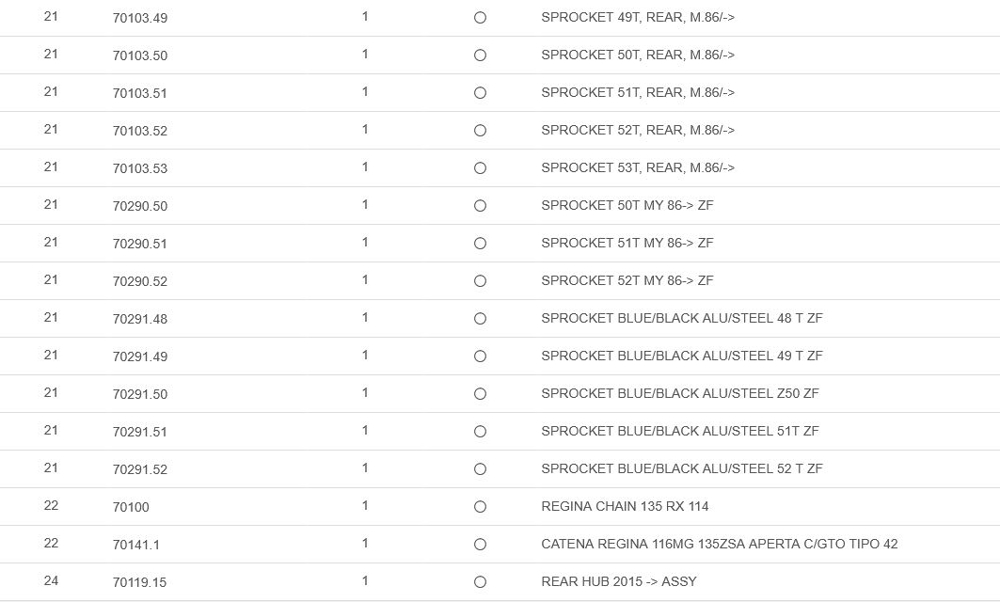Choose radio button for part 70290.51

(480, 243)
